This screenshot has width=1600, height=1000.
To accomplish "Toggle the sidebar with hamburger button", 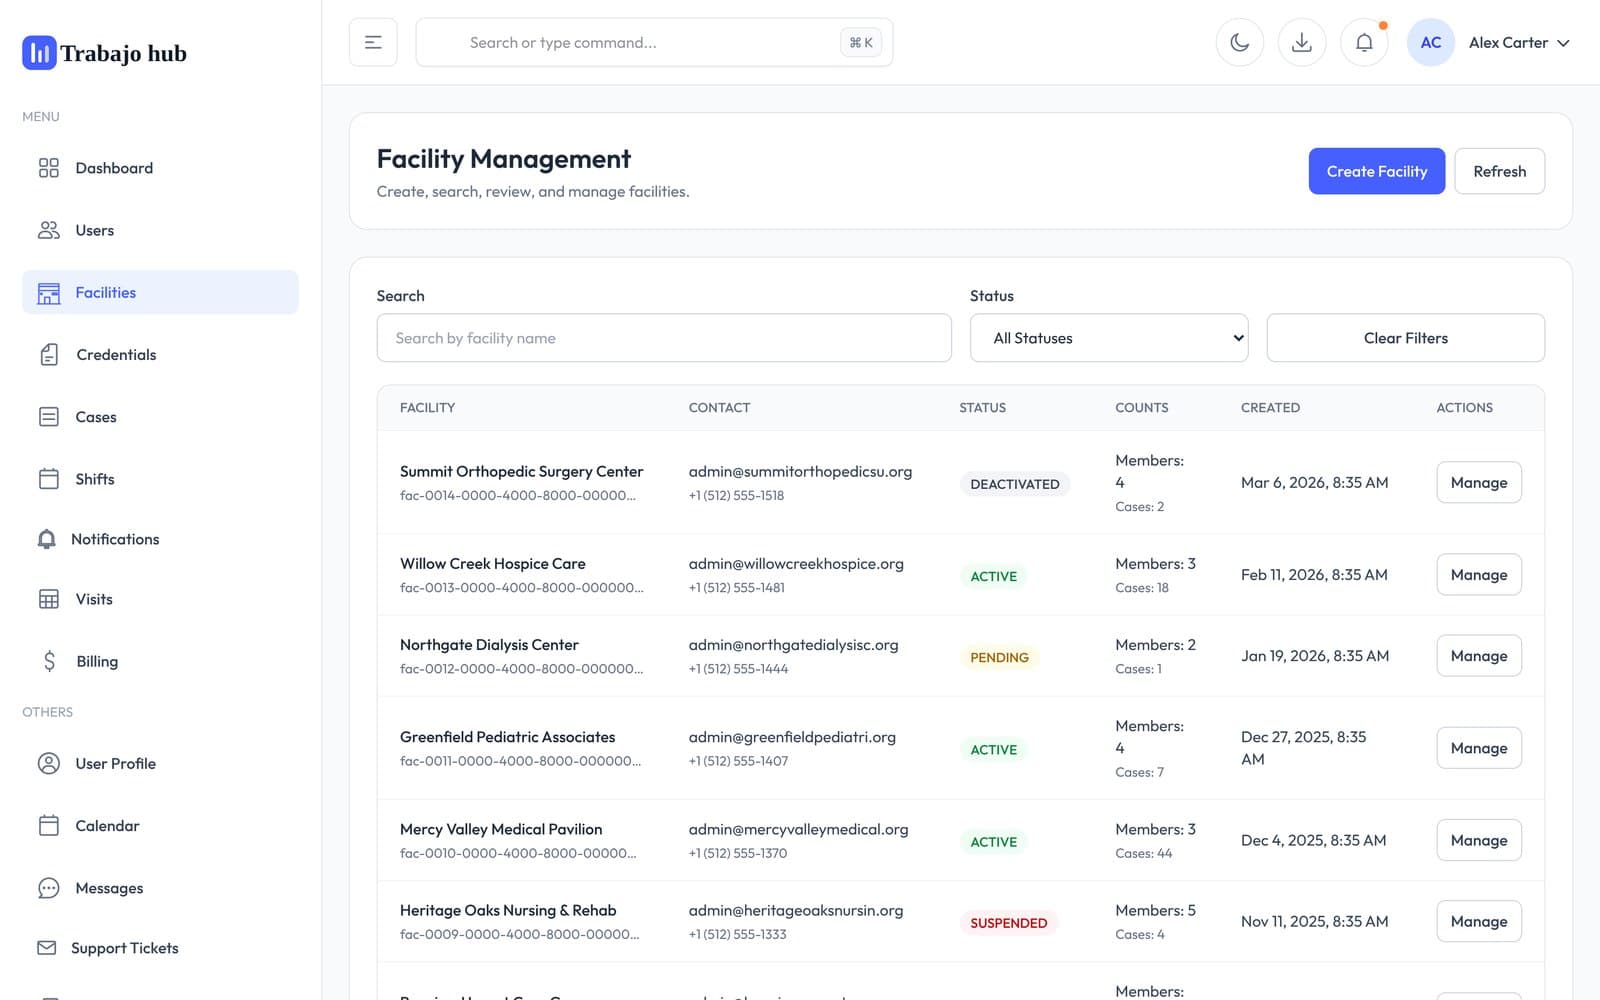I will 373,42.
